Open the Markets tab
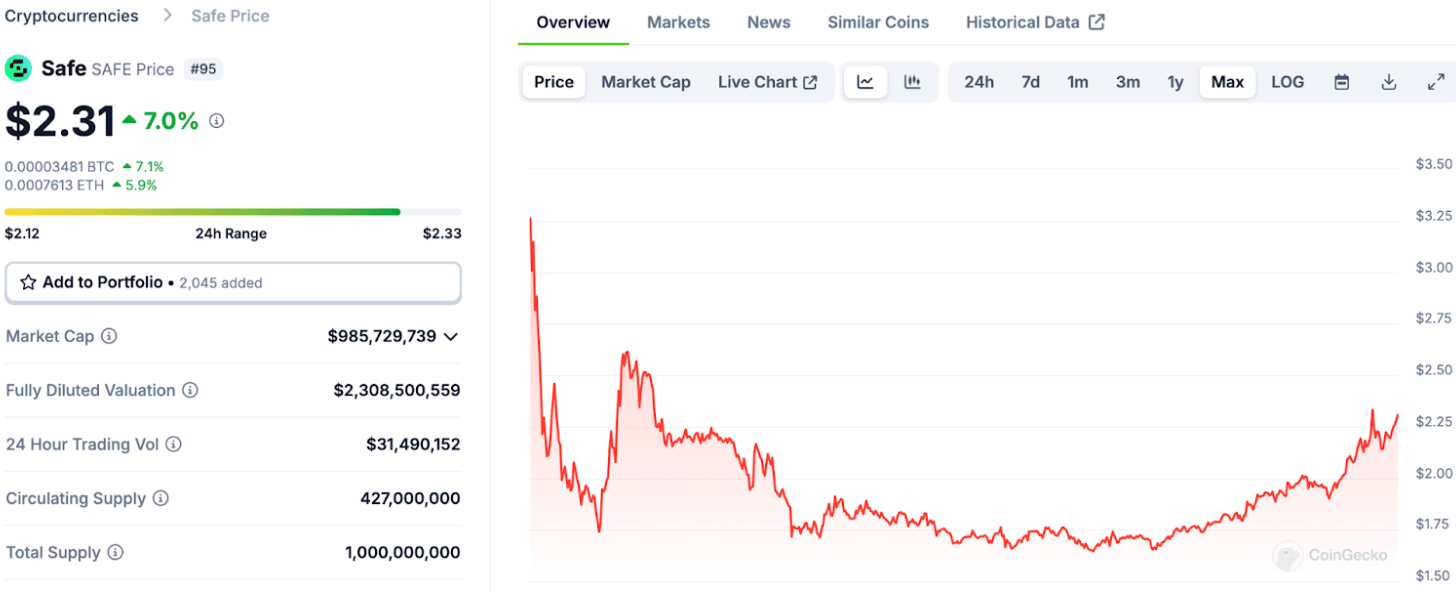Viewport: 1456px width, 592px height. click(x=678, y=22)
